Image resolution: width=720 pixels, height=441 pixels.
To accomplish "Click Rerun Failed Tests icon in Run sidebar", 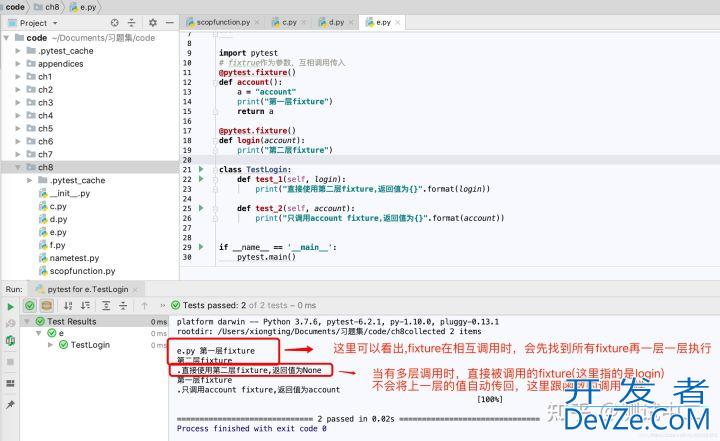I will pos(10,323).
